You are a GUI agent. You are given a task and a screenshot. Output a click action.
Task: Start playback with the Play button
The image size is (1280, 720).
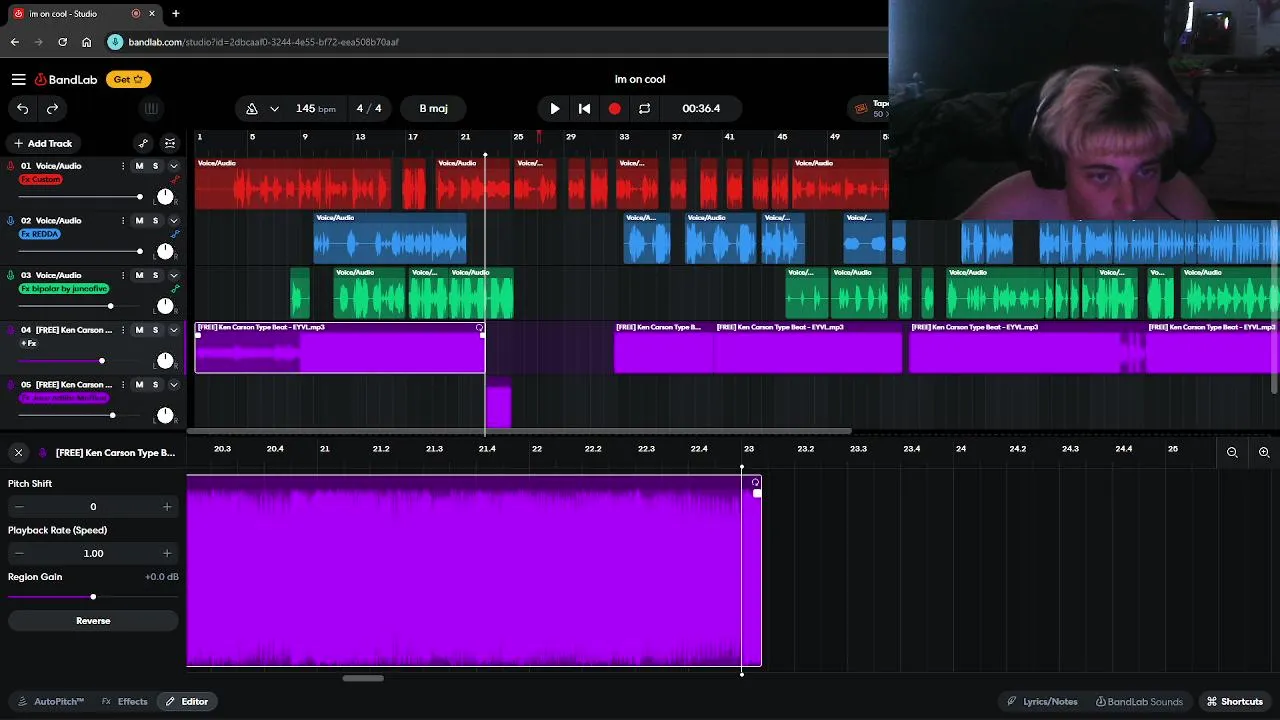[x=555, y=108]
